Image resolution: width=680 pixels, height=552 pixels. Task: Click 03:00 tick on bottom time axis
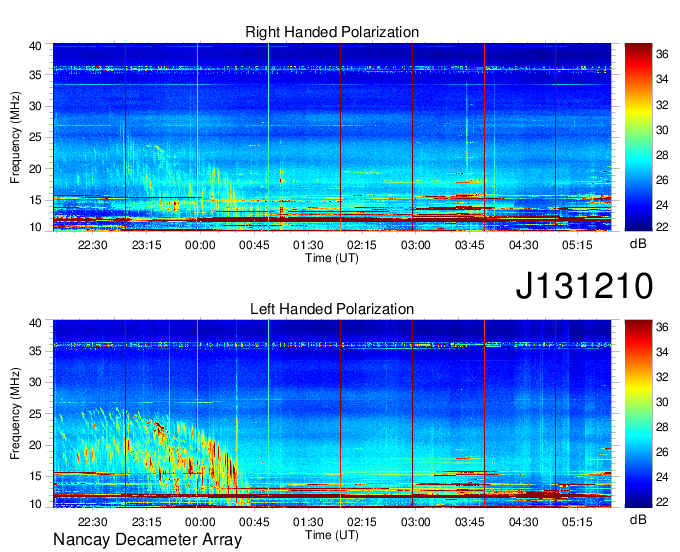tap(415, 522)
